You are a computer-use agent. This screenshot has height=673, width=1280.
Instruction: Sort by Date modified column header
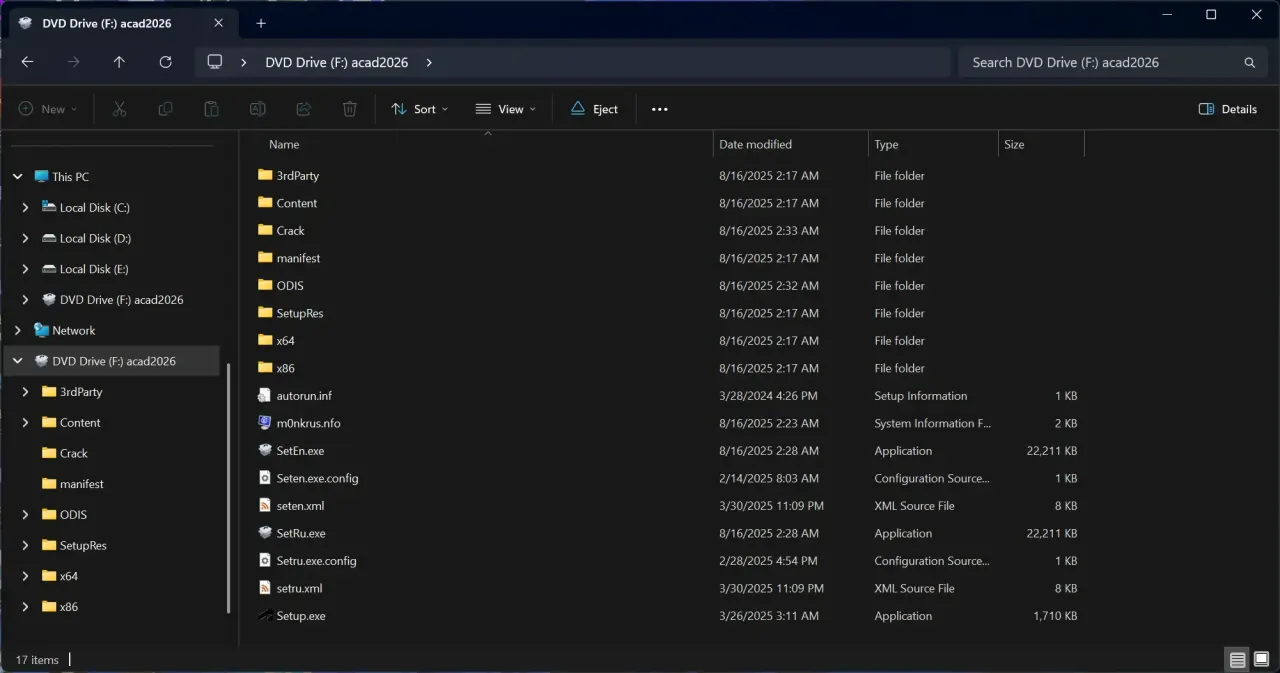755,145
